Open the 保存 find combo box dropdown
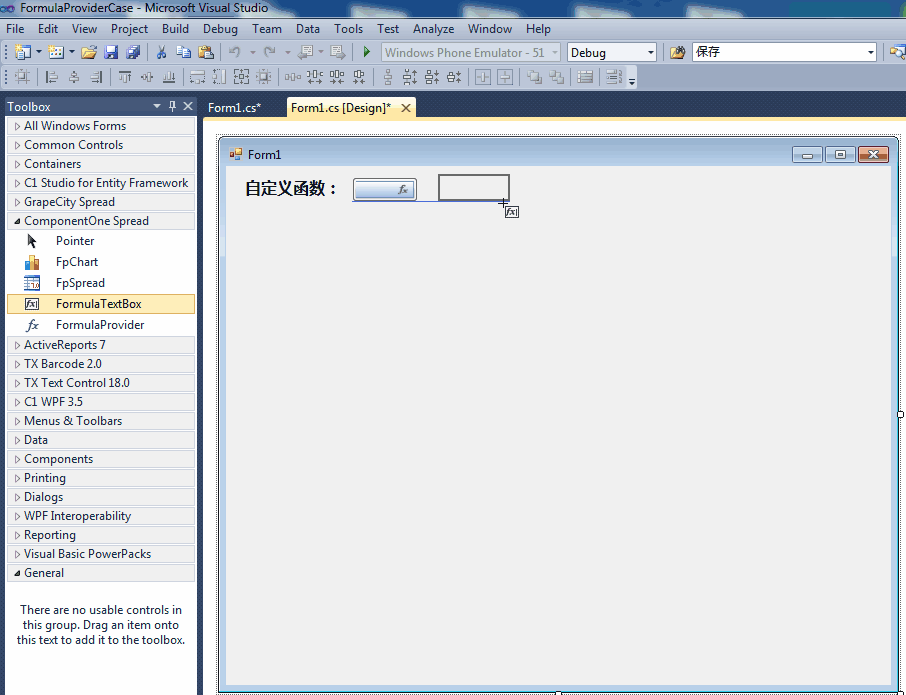 pos(870,53)
